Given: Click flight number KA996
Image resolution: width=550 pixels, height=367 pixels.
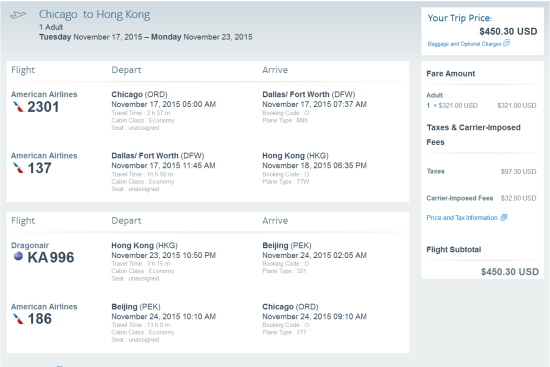Looking at the screenshot, I should coord(51,257).
